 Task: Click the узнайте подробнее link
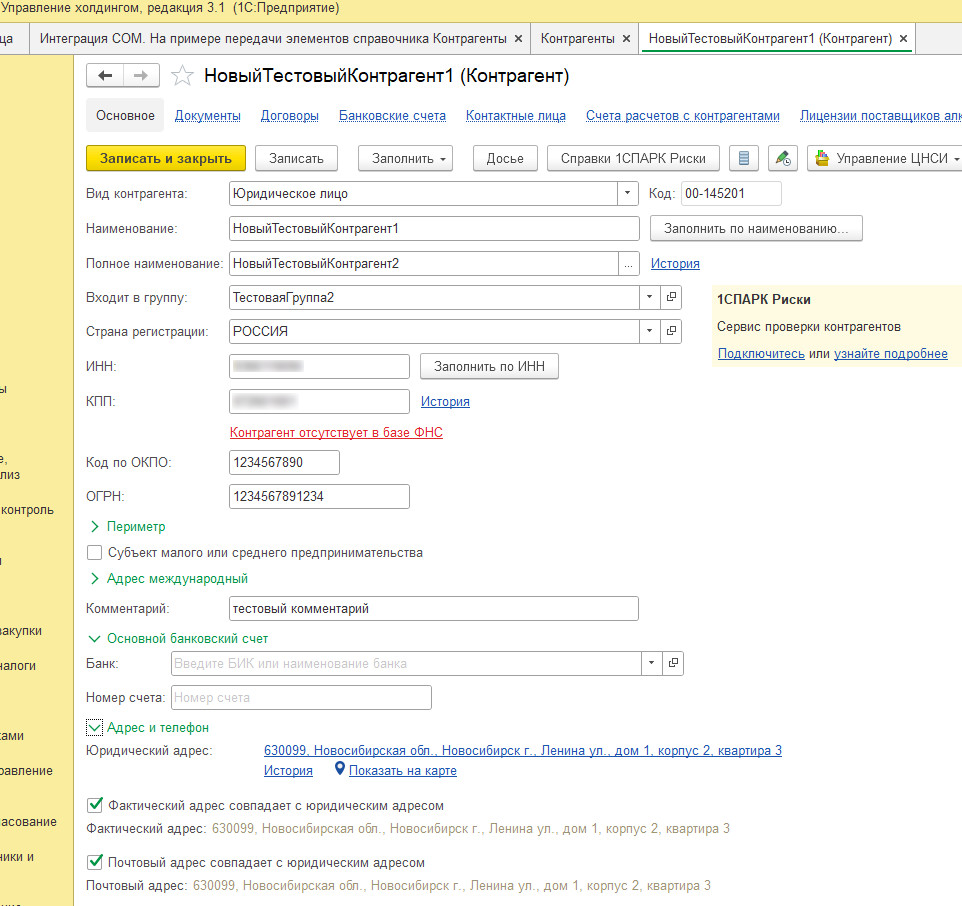[891, 353]
